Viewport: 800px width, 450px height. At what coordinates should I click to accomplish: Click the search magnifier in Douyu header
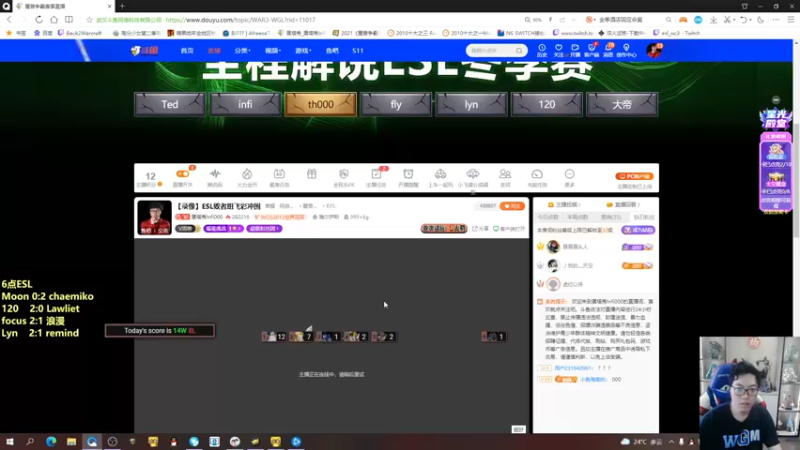click(x=519, y=51)
